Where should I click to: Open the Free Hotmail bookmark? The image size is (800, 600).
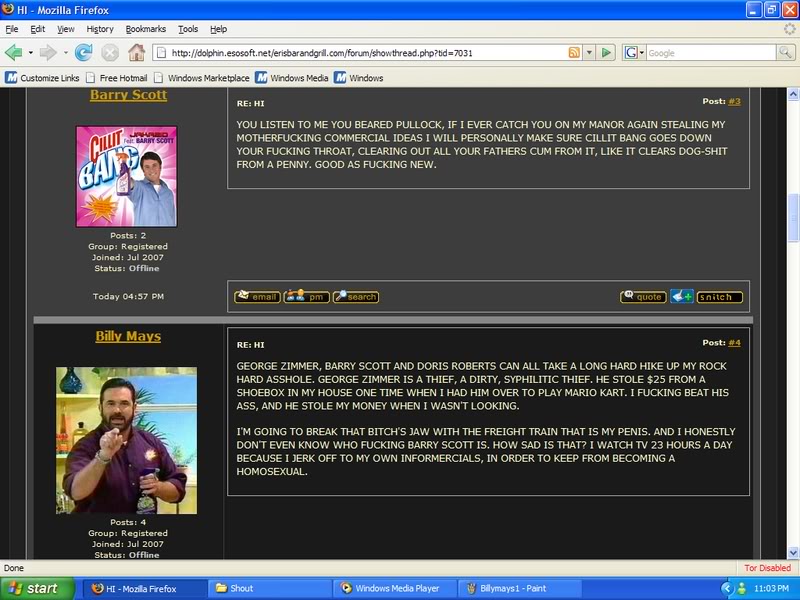[x=117, y=78]
